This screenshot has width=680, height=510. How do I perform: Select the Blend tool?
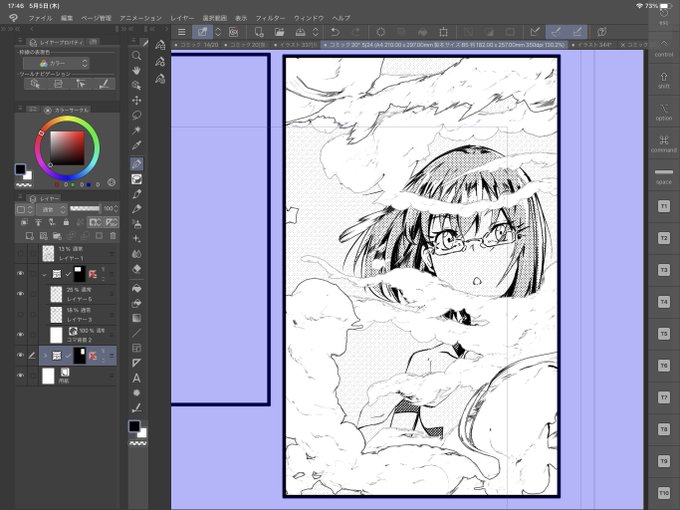click(137, 254)
